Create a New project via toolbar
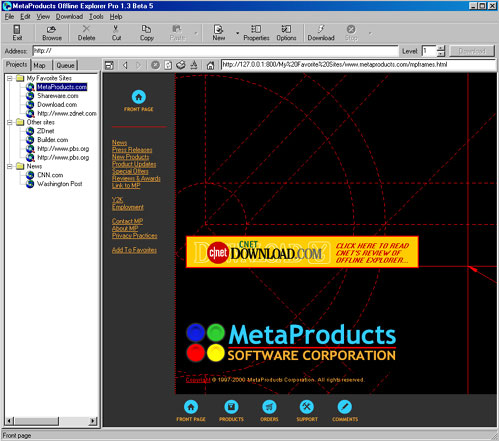This screenshot has height=441, width=499. tap(219, 33)
